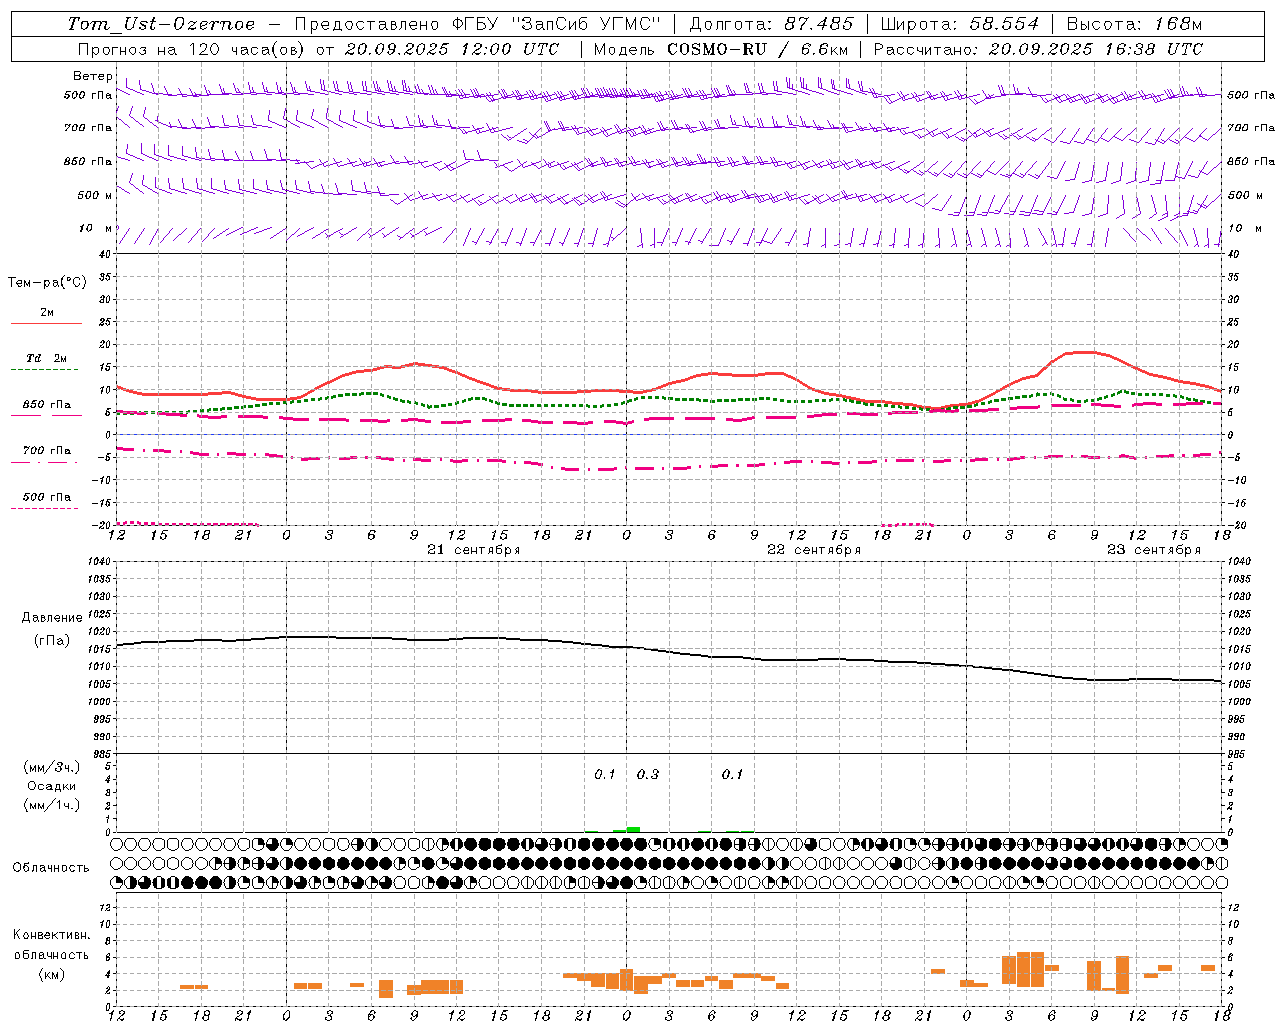Select the "Широта: 58.554" header field

click(959, 24)
